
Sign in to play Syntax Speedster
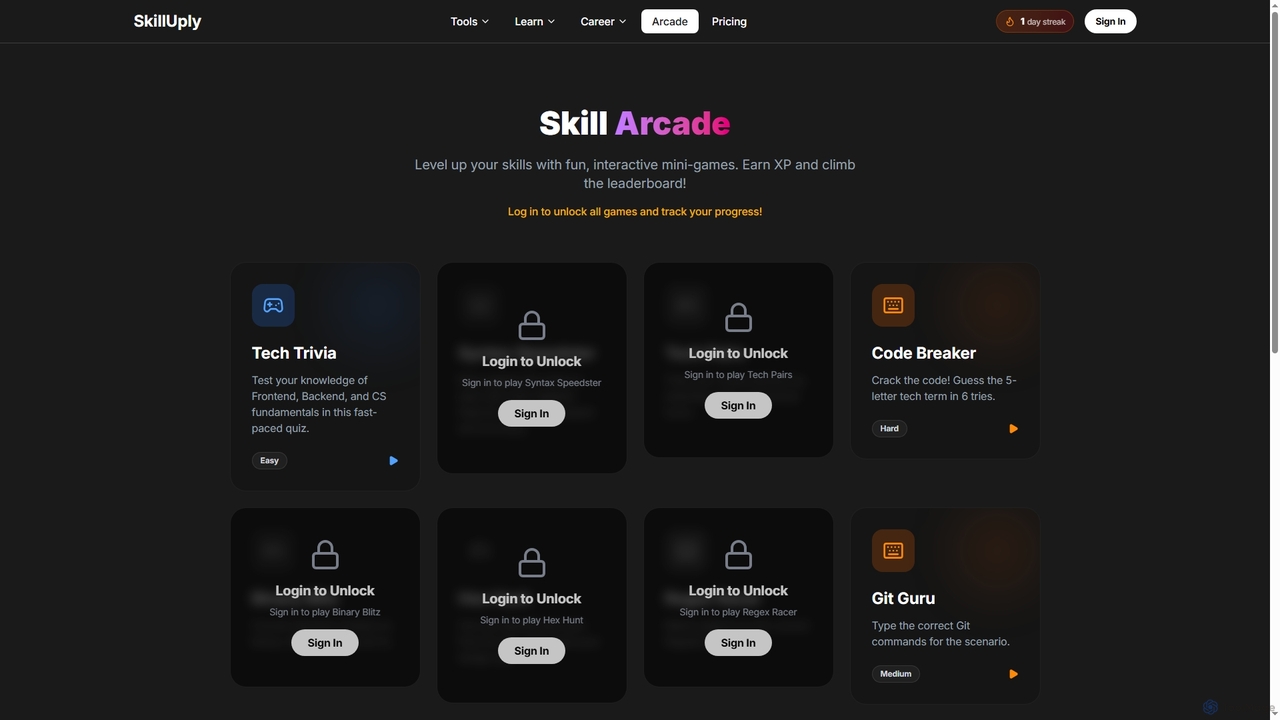tap(532, 413)
